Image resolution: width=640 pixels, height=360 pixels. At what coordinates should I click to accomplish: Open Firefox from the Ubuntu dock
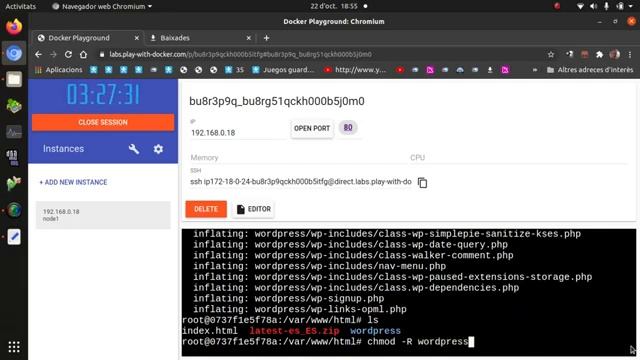(x=14, y=27)
